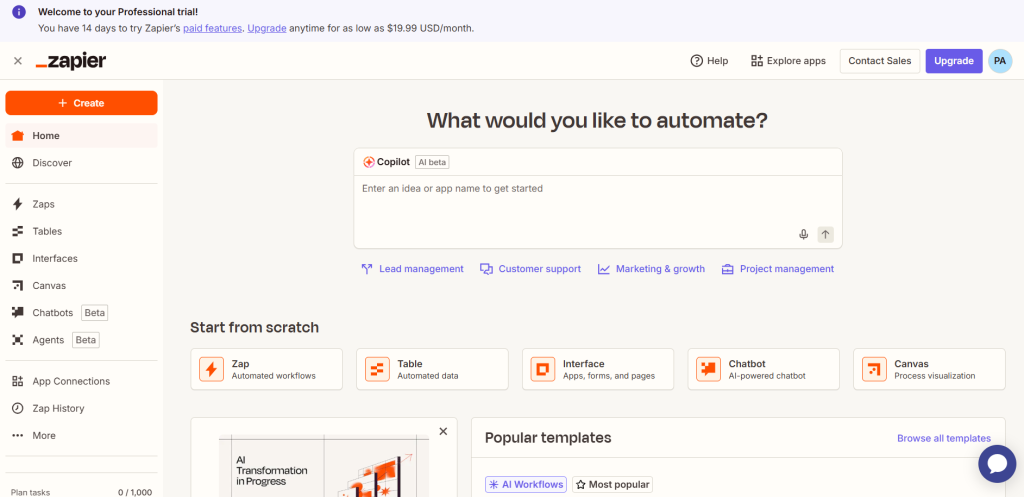Click the purple Upgrade button
This screenshot has height=497, width=1024.
(953, 61)
